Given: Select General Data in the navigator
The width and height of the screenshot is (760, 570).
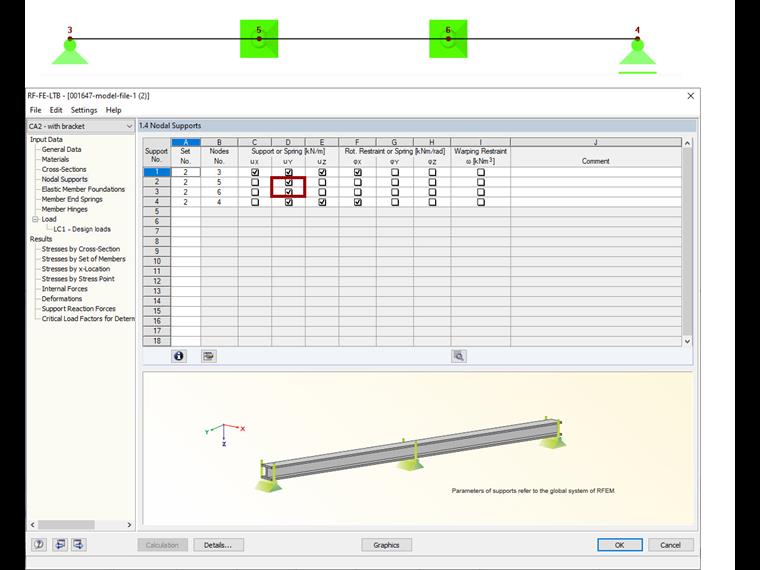Looking at the screenshot, I should 61,149.
